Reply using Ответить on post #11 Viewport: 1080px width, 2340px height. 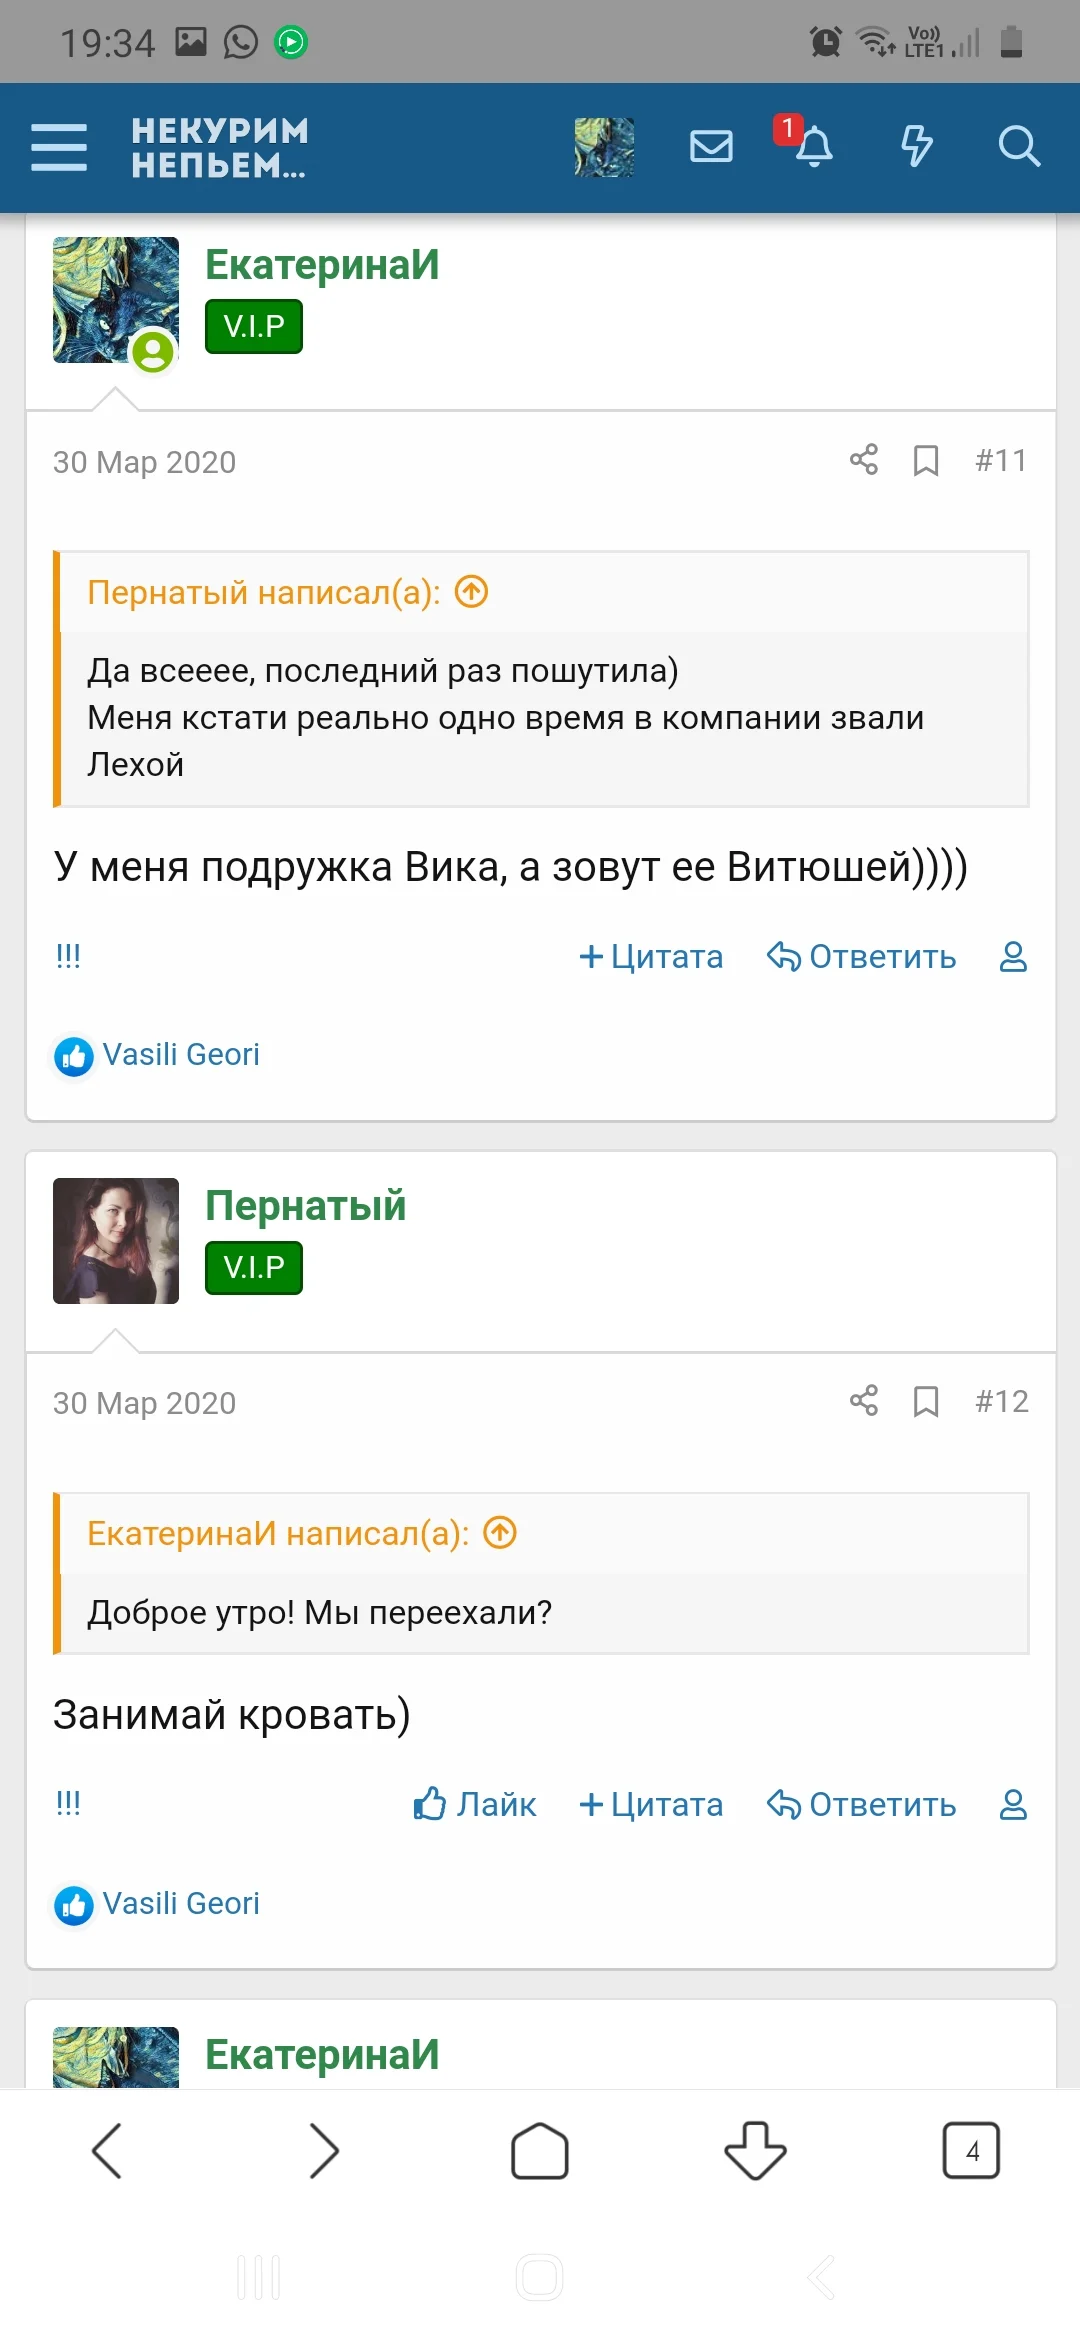click(862, 957)
